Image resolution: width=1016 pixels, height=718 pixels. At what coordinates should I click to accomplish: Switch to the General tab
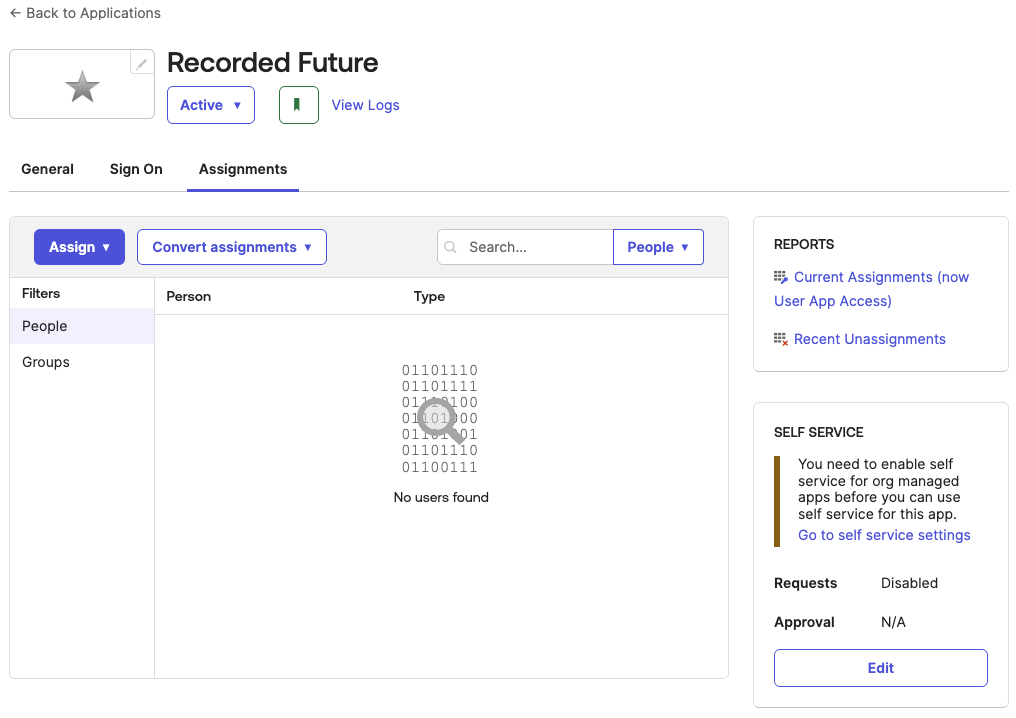[x=48, y=169]
